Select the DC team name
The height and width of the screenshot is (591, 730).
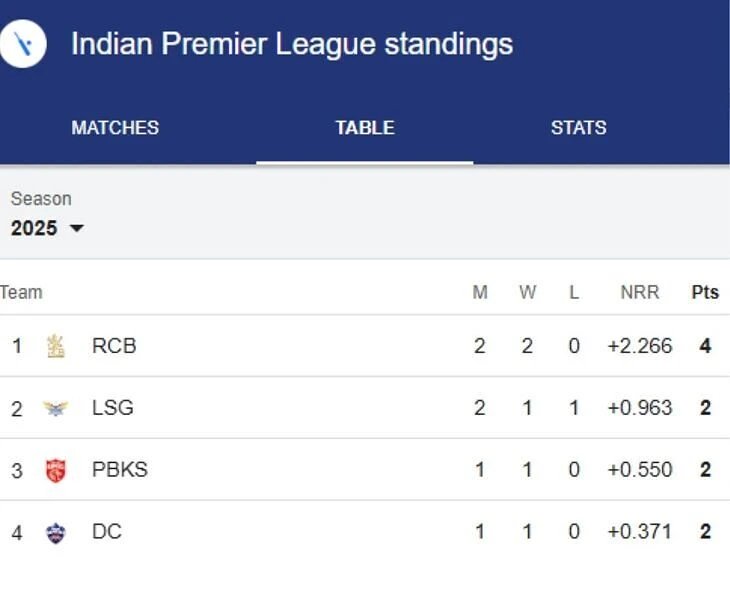(x=107, y=531)
